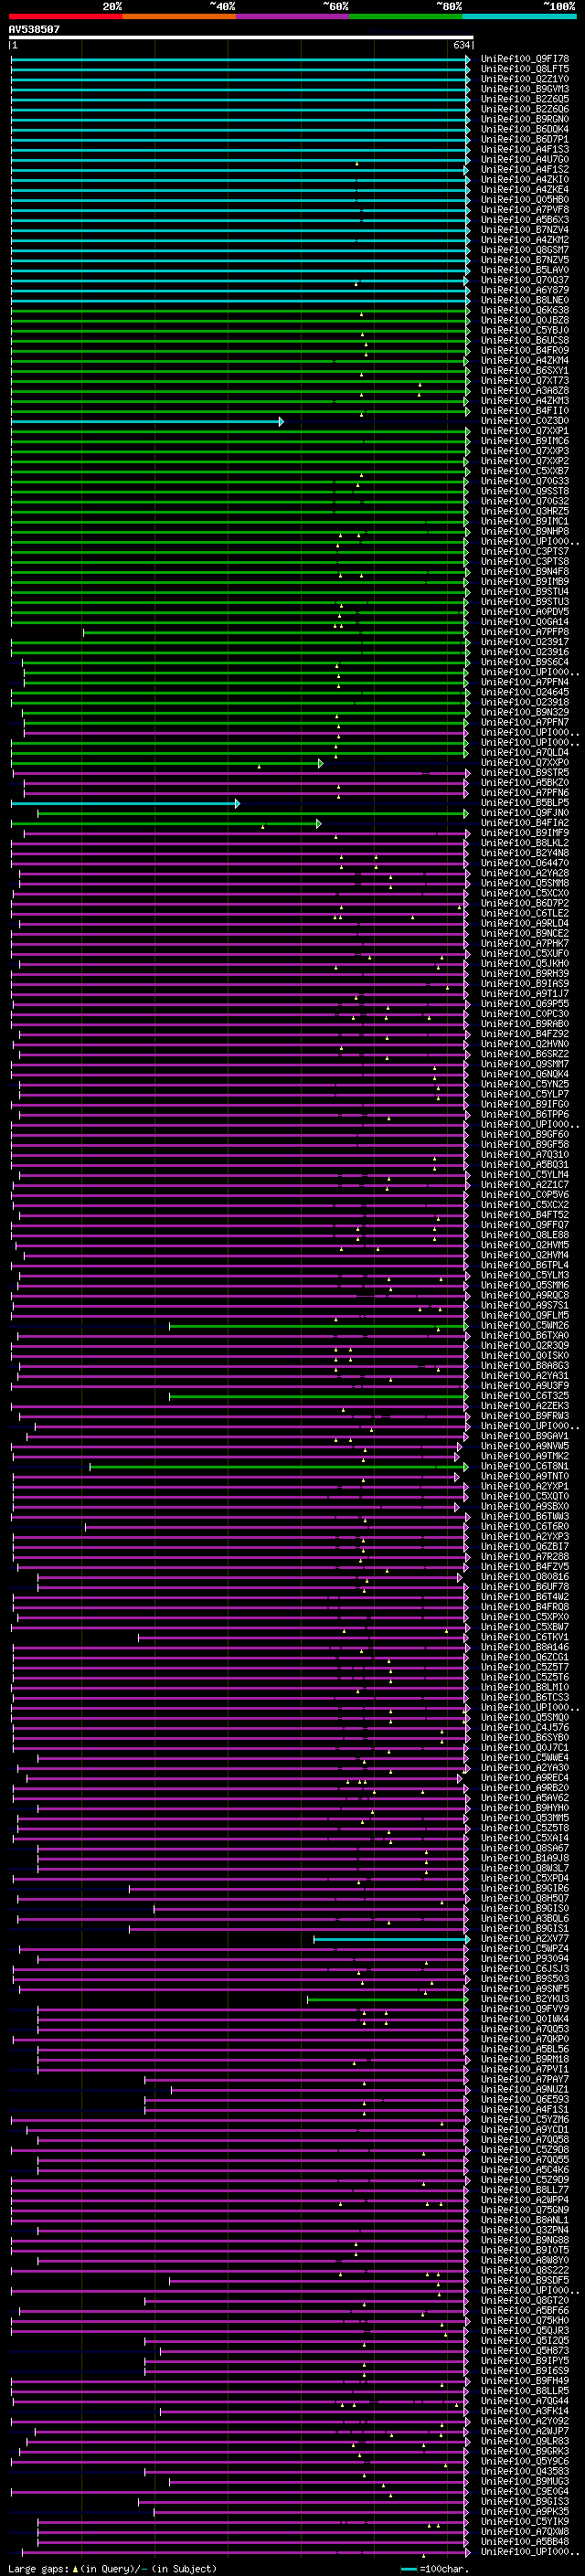Screen dimensions: 585x2576
Task: Select the UniRef100_A4U7G0 label
Action: 525,159
